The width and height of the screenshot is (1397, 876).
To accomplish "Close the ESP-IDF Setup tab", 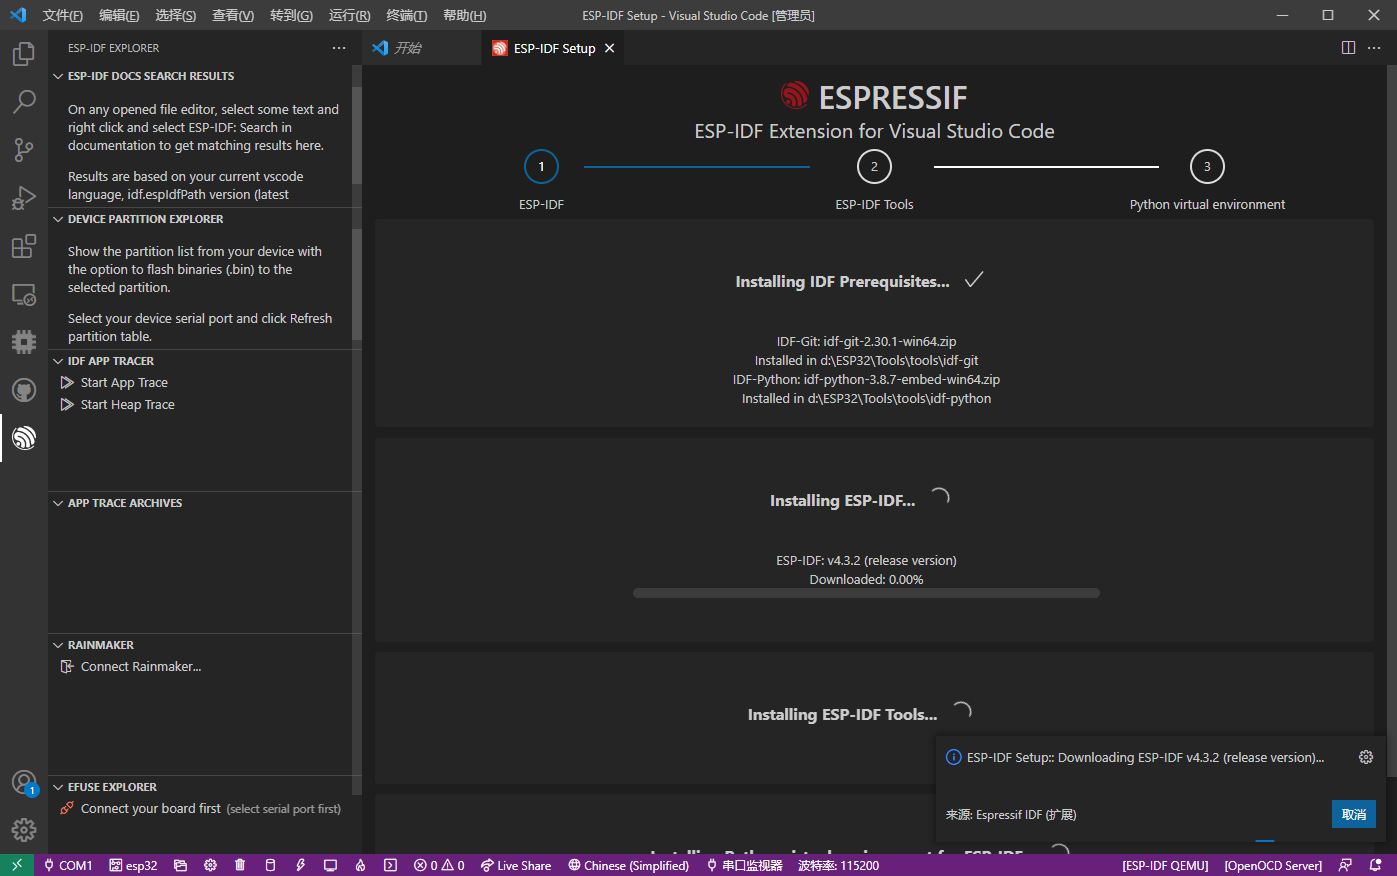I will 609,48.
